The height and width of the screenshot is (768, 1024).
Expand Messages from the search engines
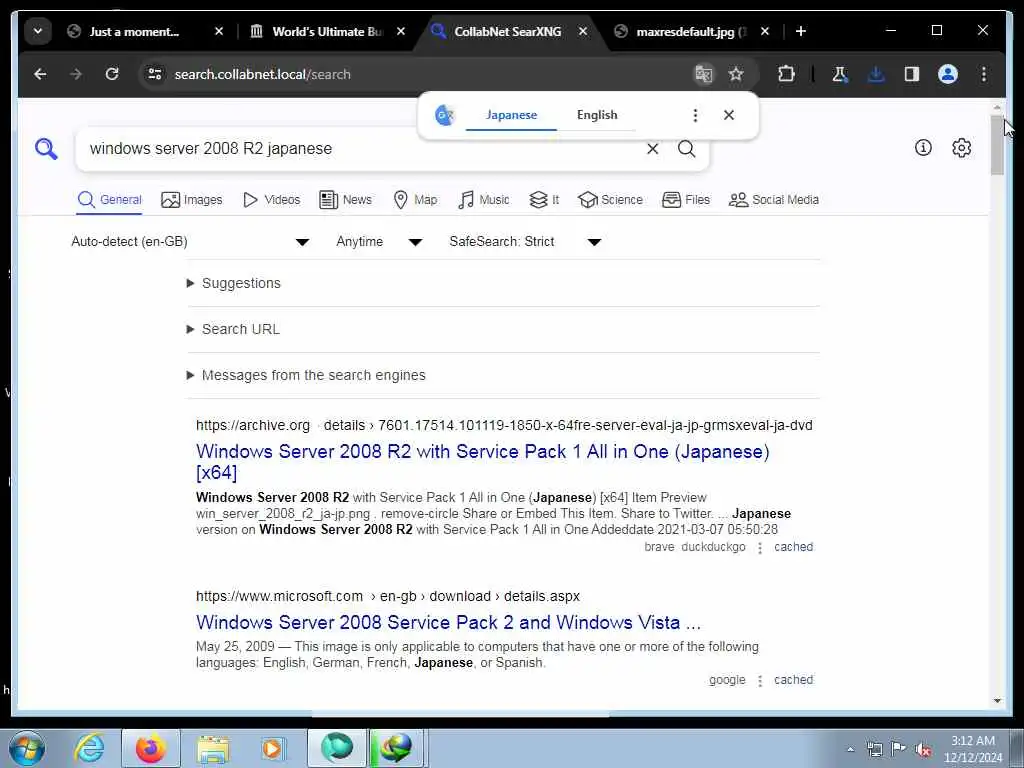tap(306, 376)
